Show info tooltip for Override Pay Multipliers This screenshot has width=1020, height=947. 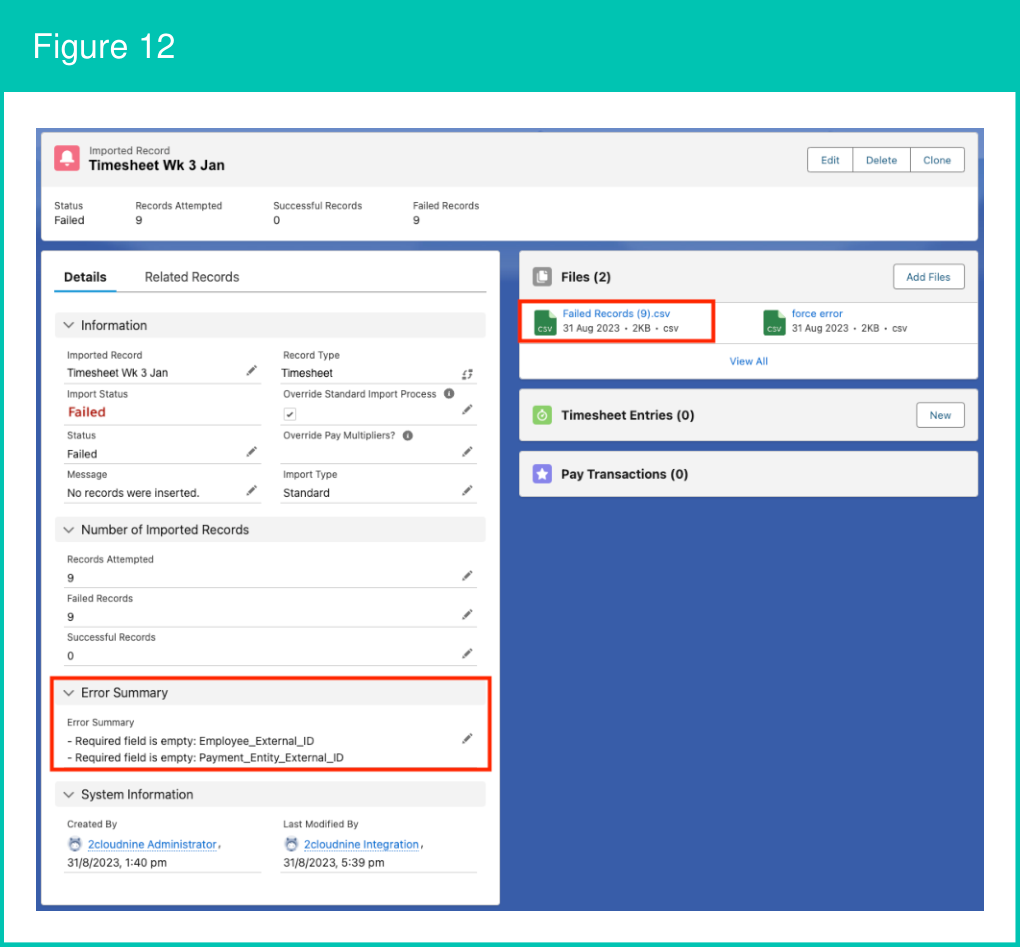(408, 436)
